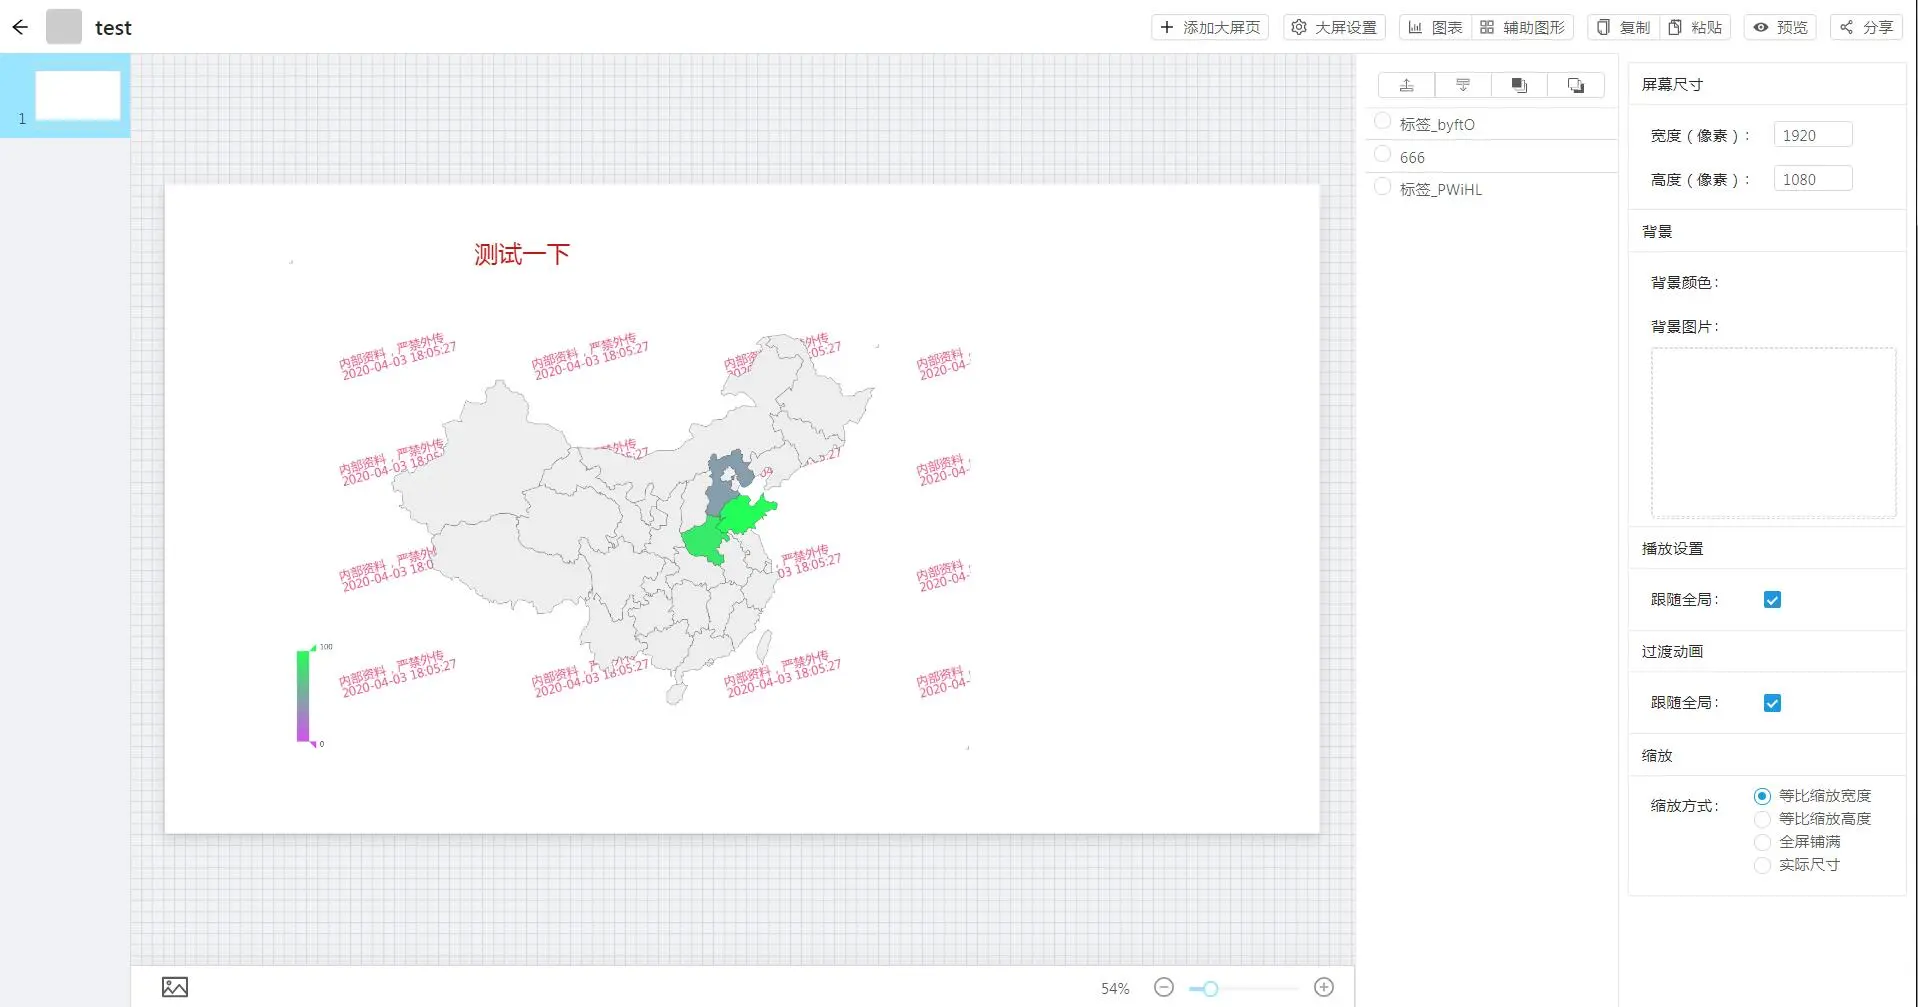1918x1007 pixels.
Task: Click the 粘贴 paste button
Action: tap(1695, 27)
